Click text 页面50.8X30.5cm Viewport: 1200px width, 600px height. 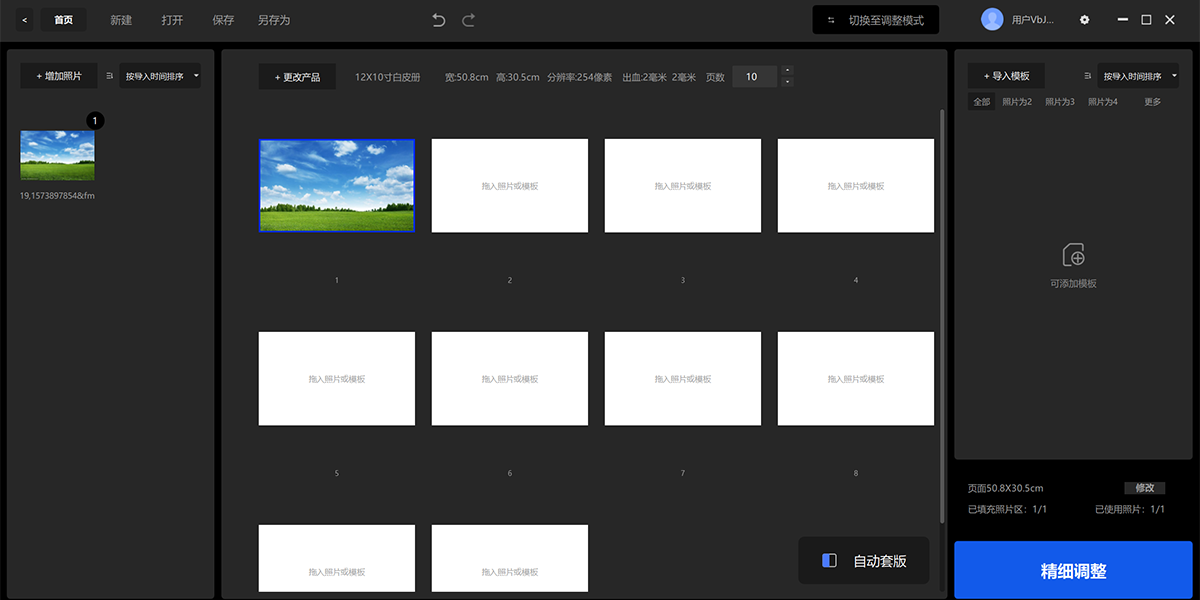pos(1006,489)
